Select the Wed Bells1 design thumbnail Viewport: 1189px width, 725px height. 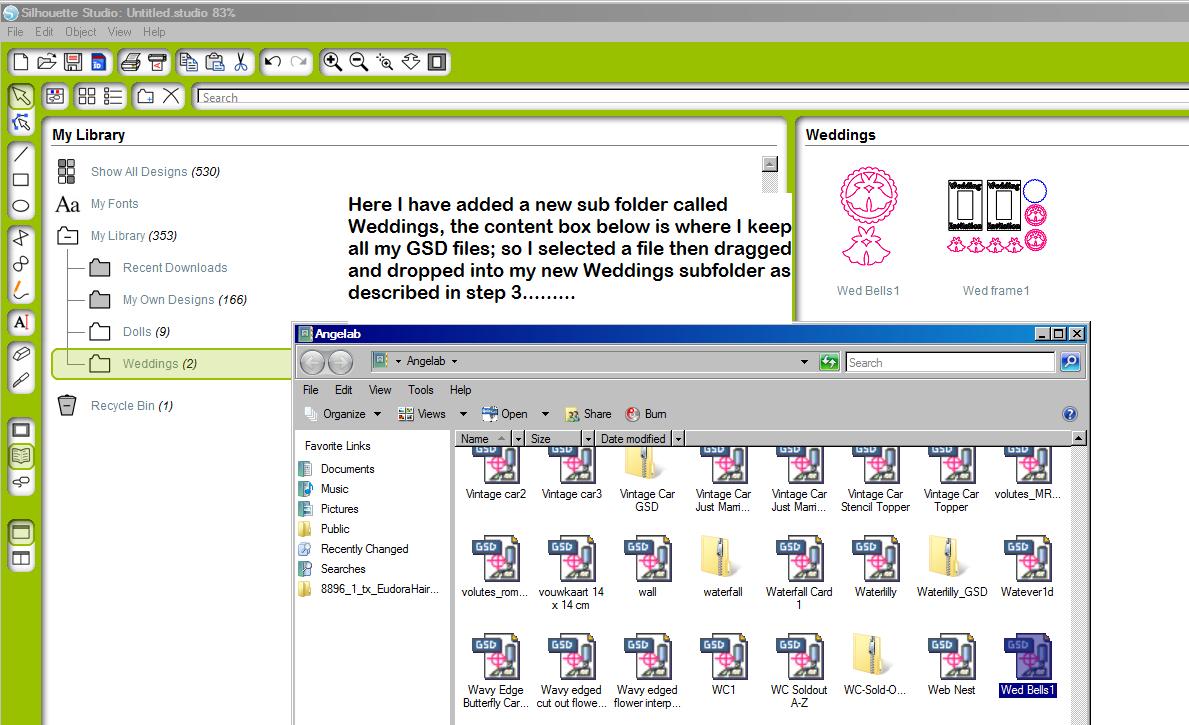point(868,216)
